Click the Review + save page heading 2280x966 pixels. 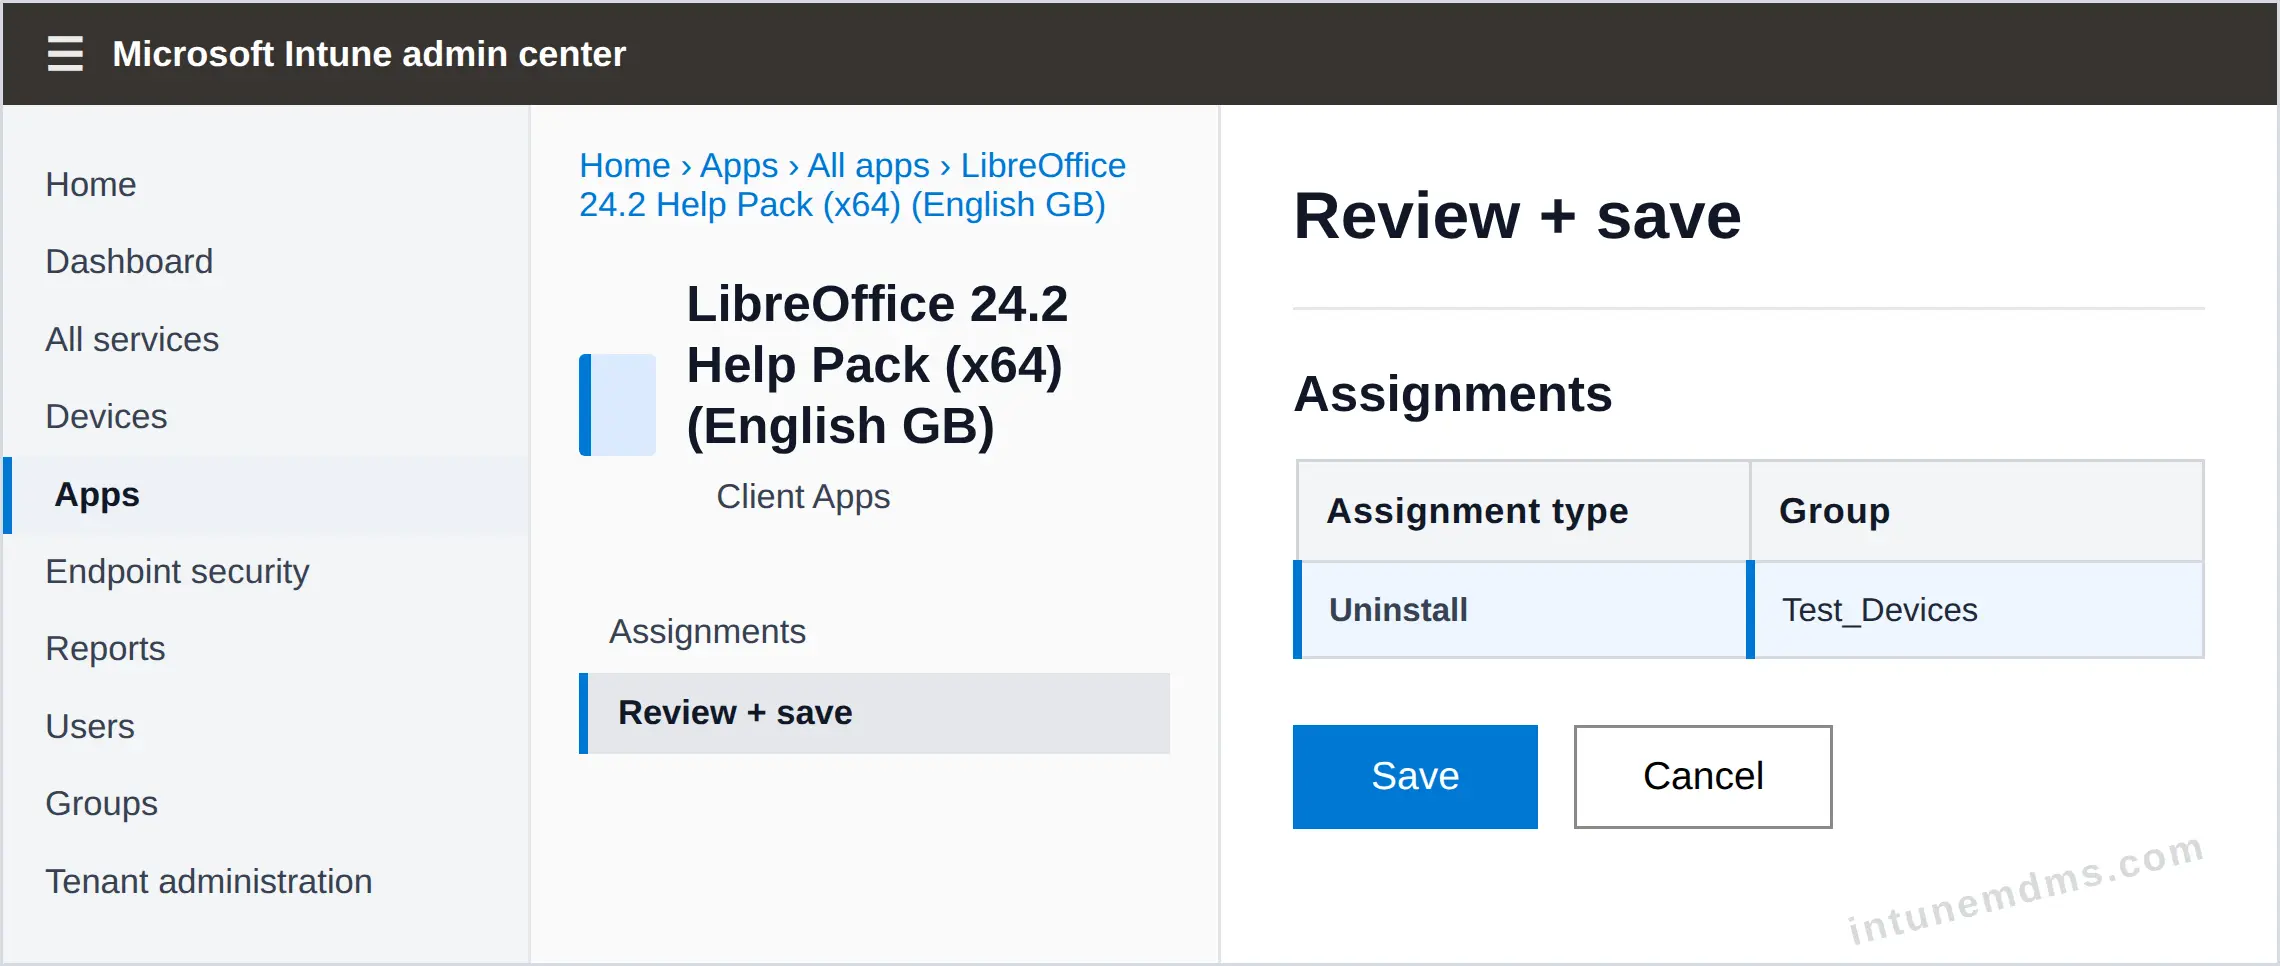1517,216
